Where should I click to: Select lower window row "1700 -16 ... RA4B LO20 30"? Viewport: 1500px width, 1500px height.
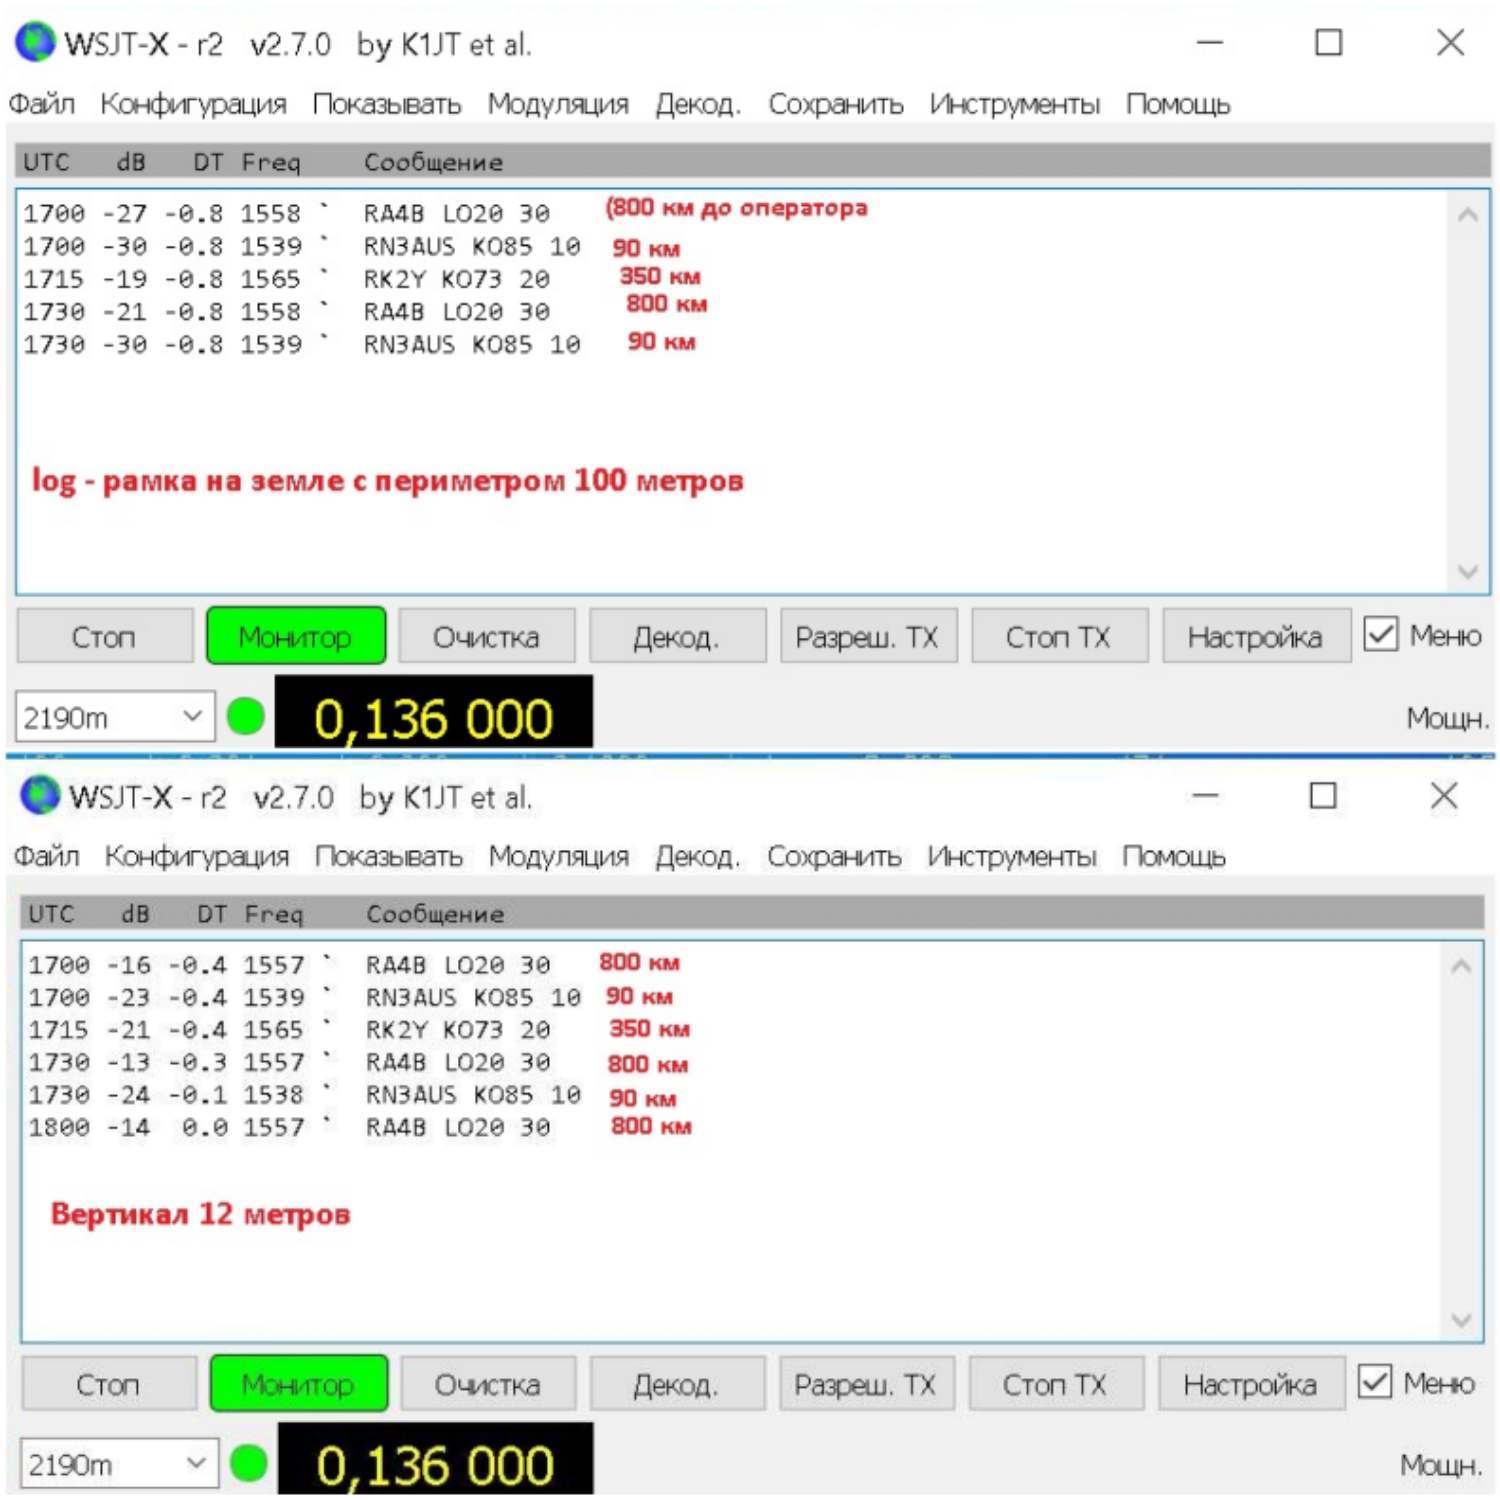[290, 965]
